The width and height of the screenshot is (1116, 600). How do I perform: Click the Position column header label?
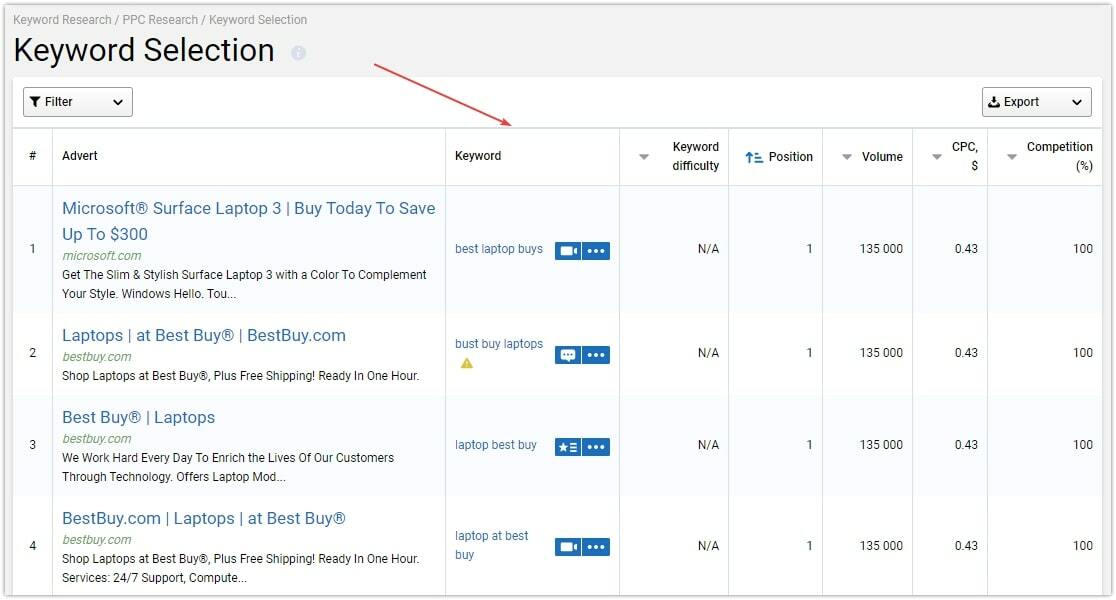pyautogui.click(x=791, y=157)
